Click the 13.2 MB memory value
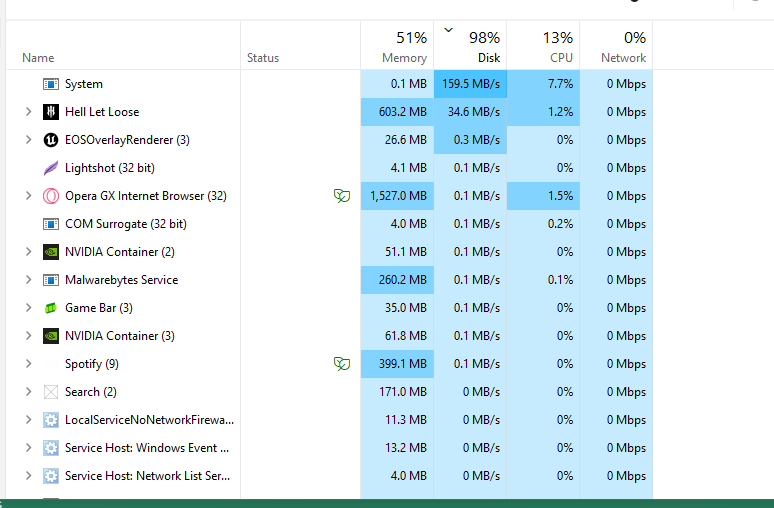The width and height of the screenshot is (774, 508). pos(406,448)
